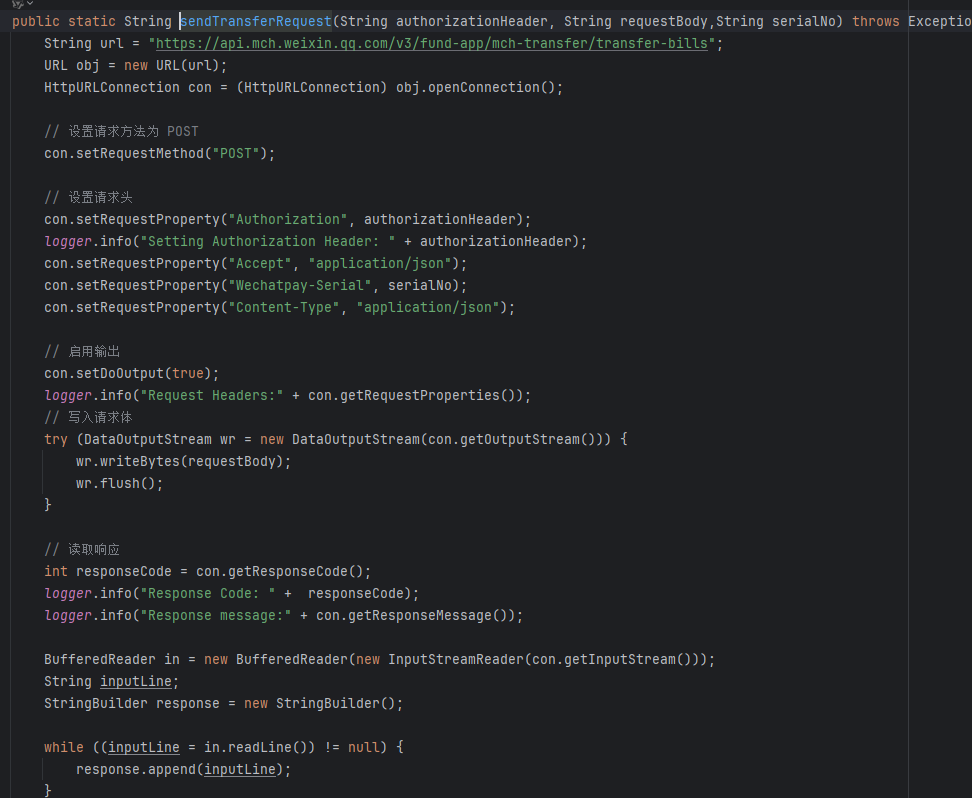
Task: Open the api.mch.weixin.qq.com transfer-bills URL link
Action: pyautogui.click(x=431, y=43)
